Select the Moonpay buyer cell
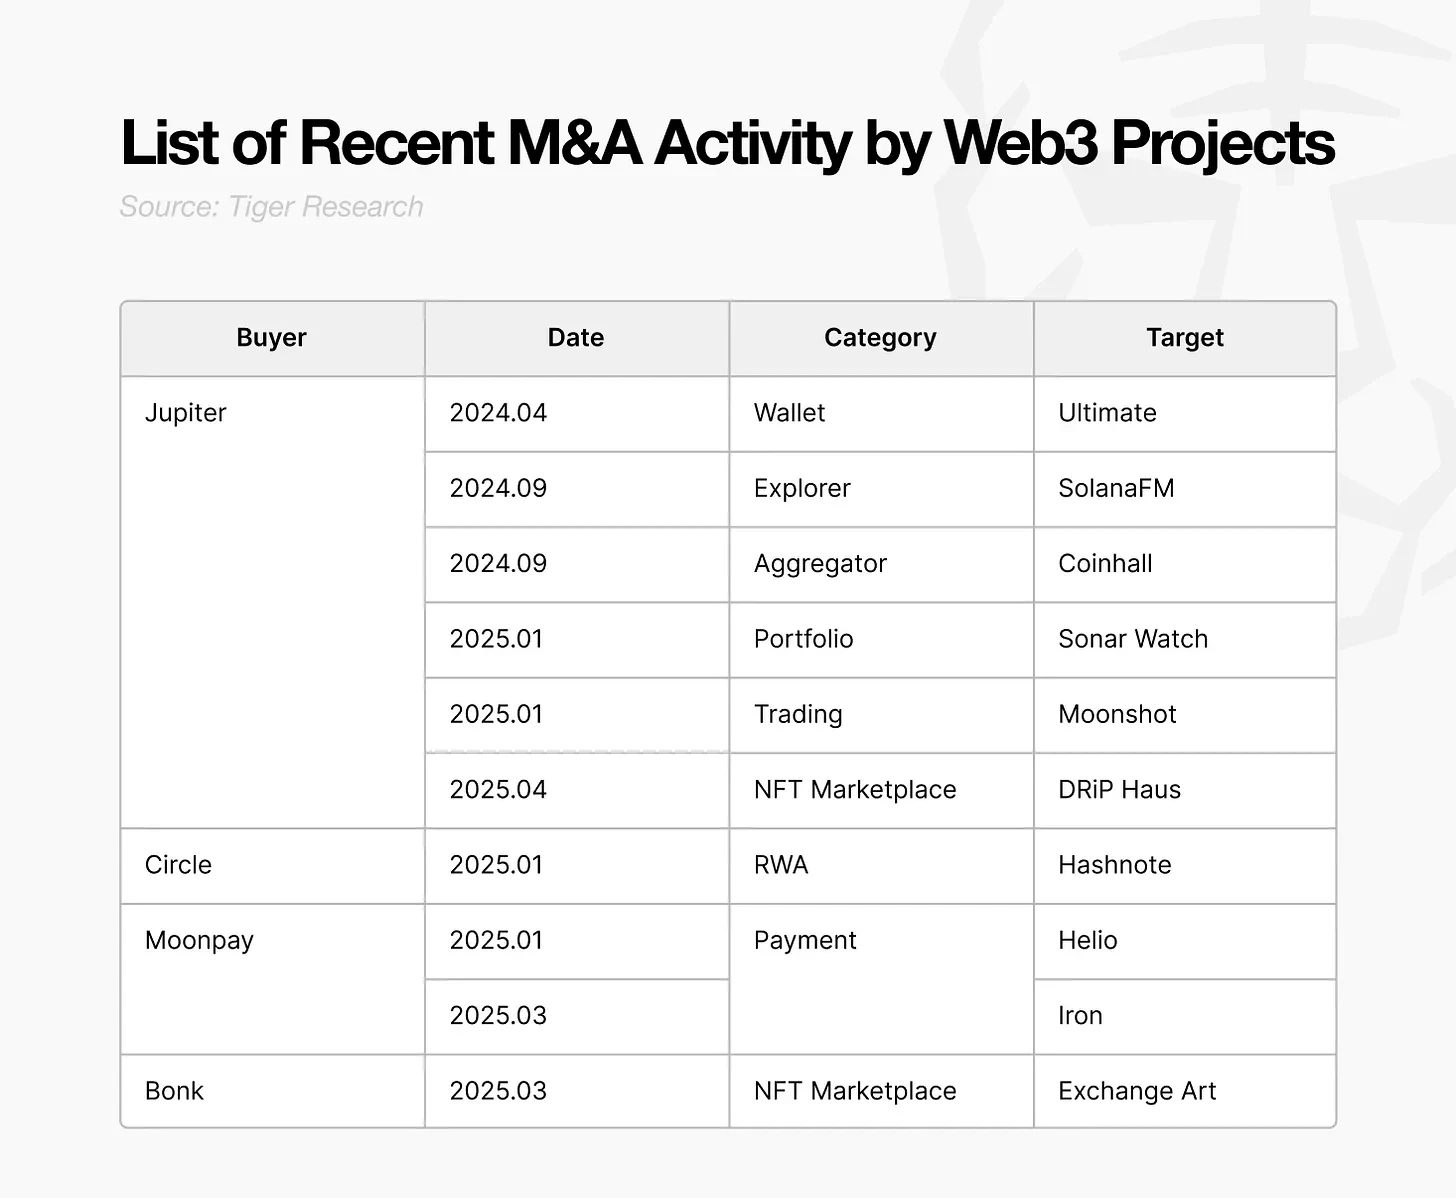Viewport: 1456px width, 1198px height. coord(199,941)
